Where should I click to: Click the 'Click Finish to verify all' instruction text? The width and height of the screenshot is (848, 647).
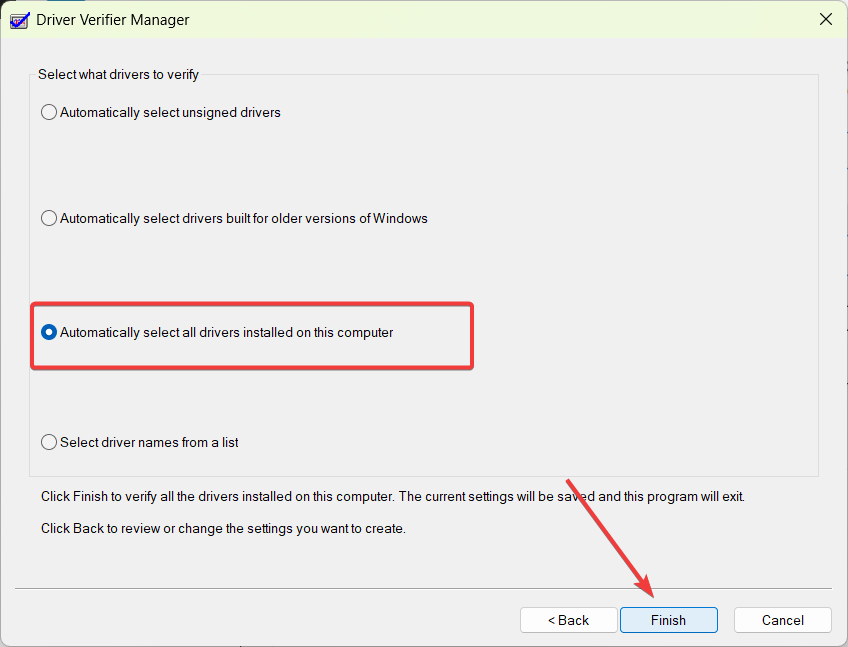coord(393,497)
